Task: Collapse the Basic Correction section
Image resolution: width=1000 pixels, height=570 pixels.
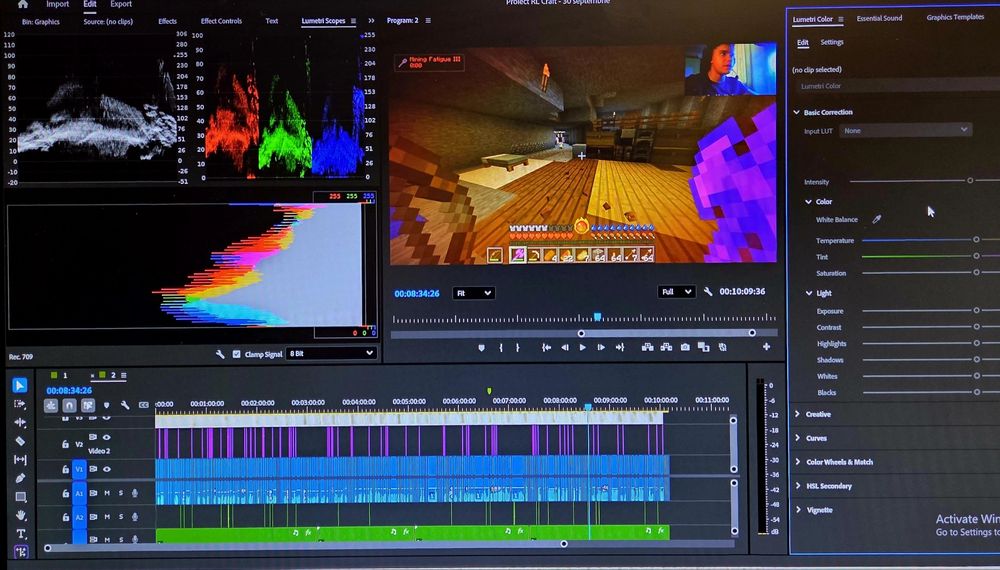Action: pos(796,112)
